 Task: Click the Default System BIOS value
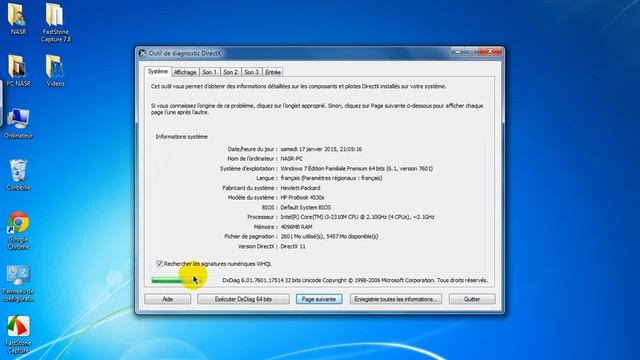pos(306,207)
